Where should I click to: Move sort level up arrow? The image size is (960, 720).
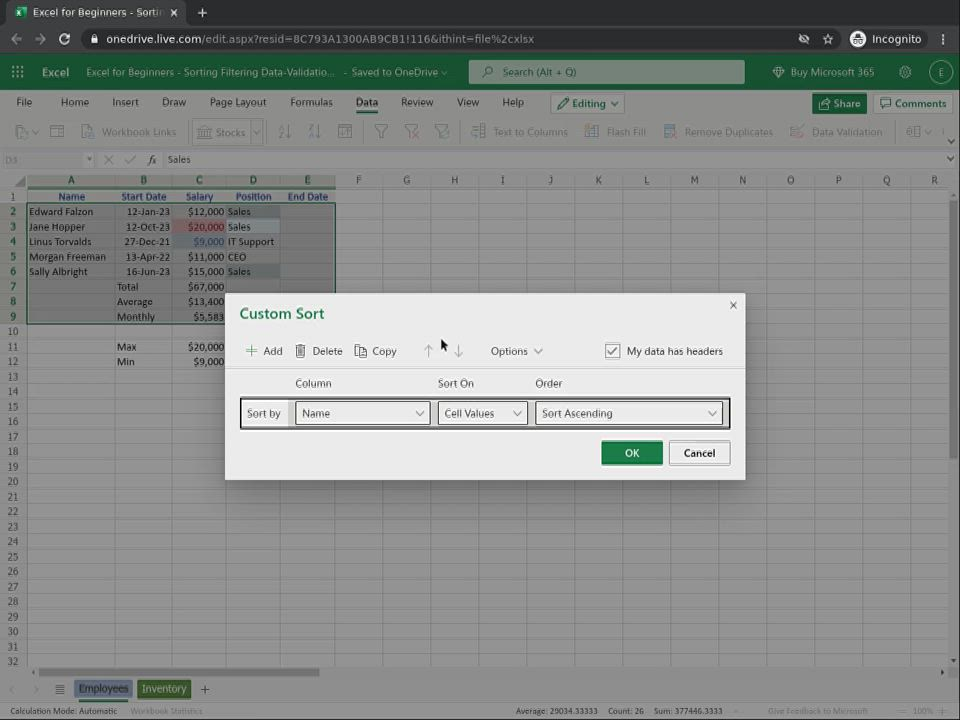(x=428, y=351)
